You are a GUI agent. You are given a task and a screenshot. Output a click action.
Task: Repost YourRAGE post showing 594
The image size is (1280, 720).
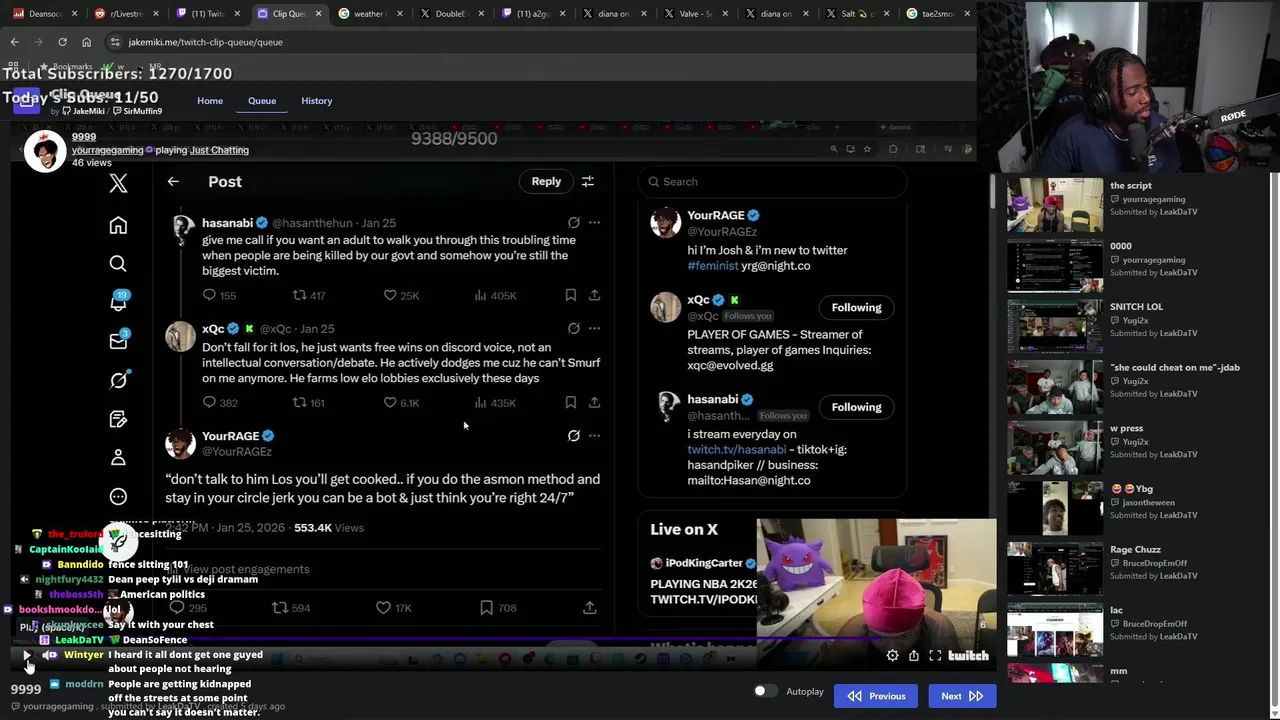point(281,607)
